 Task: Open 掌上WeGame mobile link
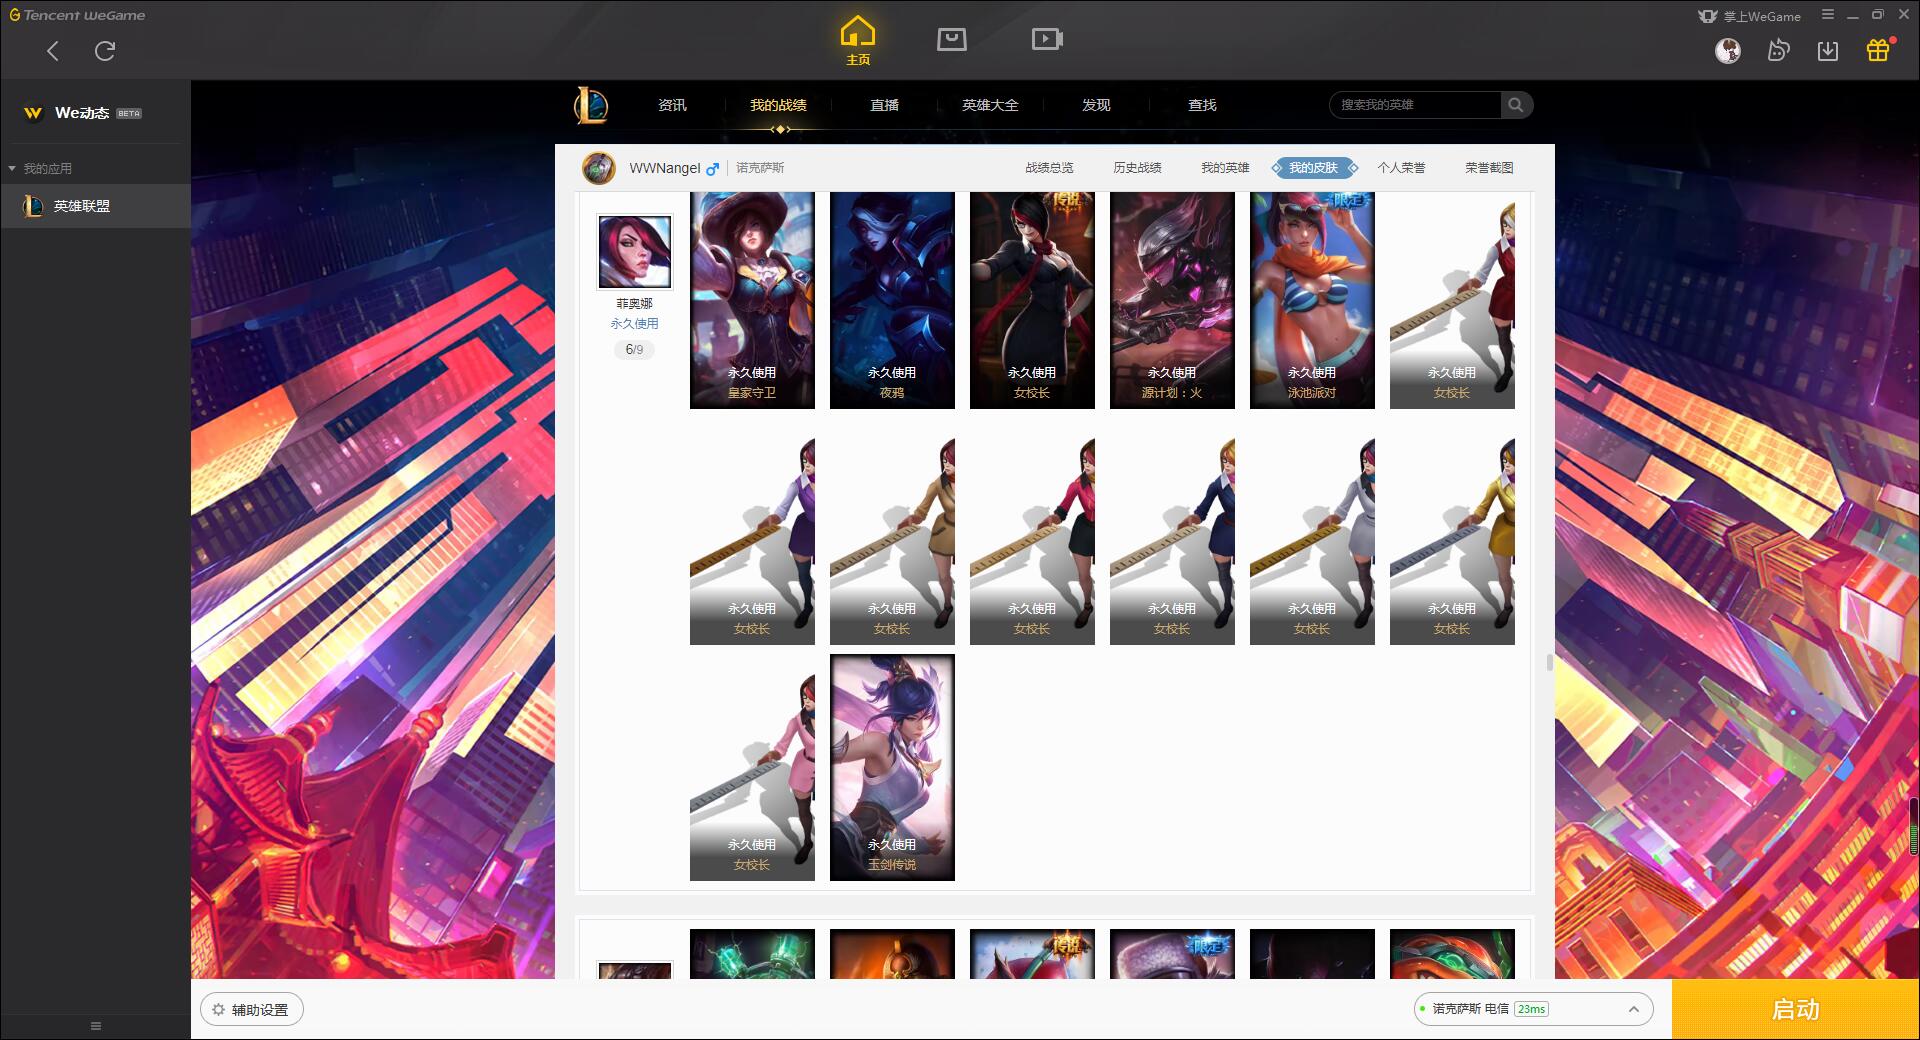(x=1749, y=16)
